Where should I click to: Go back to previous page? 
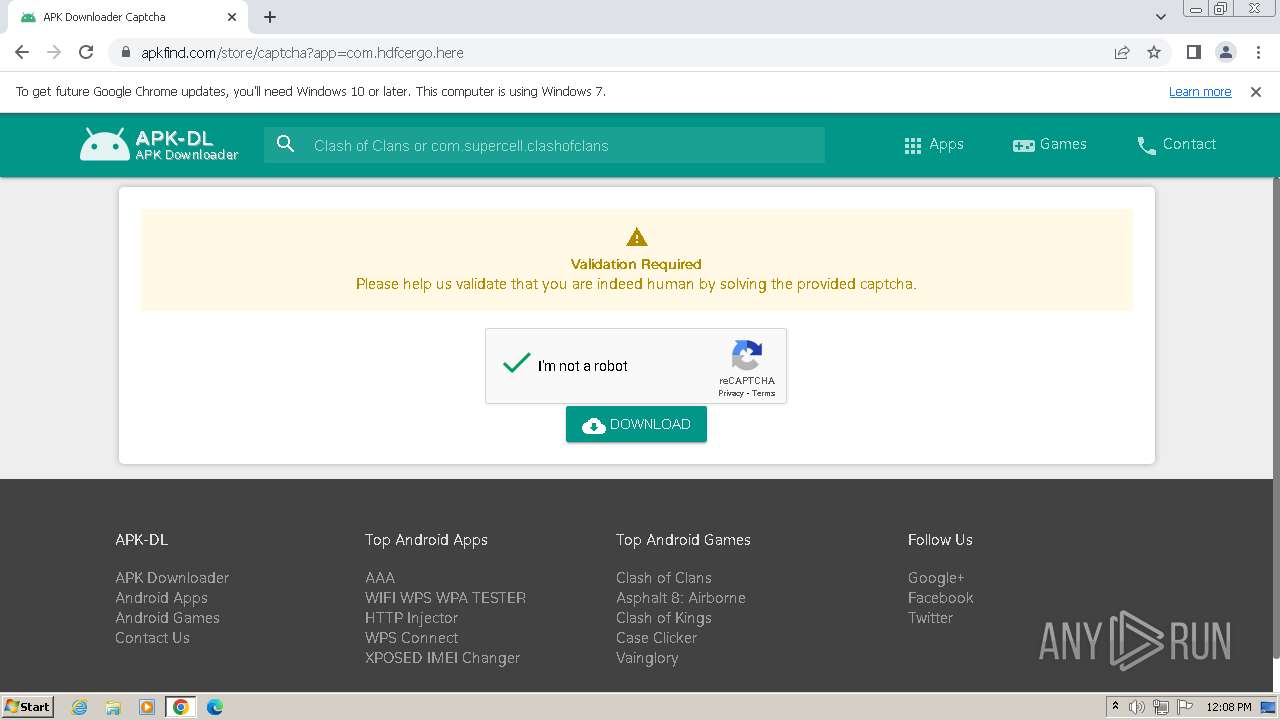click(x=22, y=53)
